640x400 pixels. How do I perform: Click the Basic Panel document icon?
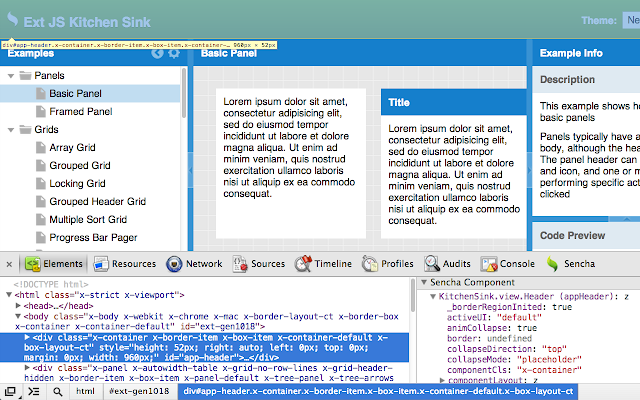click(x=40, y=93)
